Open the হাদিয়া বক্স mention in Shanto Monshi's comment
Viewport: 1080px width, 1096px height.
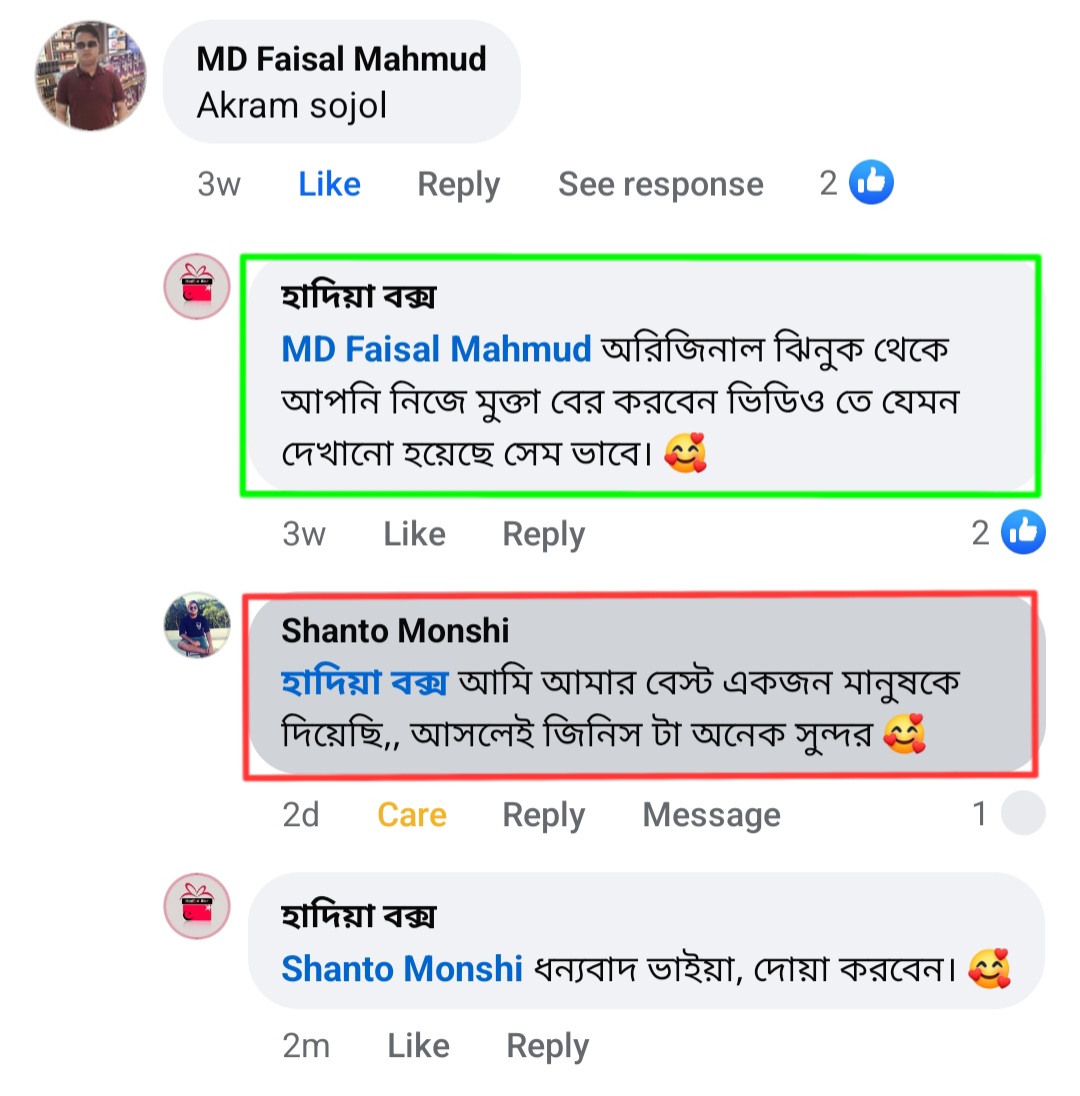(360, 681)
